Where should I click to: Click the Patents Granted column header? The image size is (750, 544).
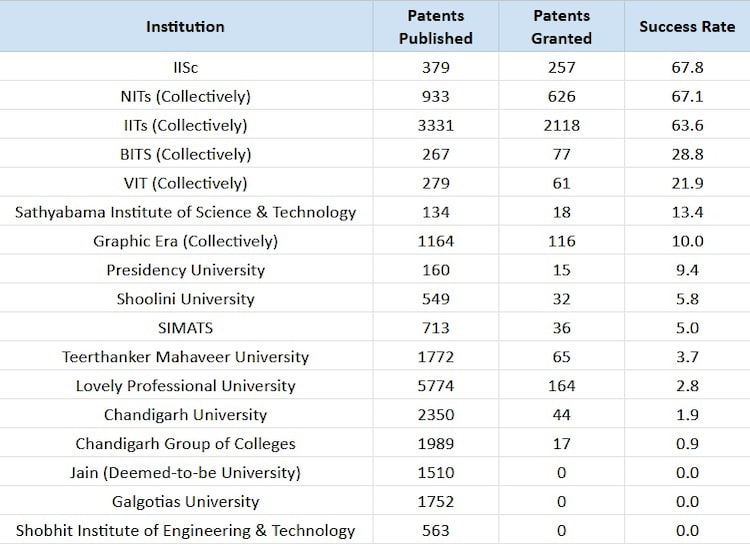pyautogui.click(x=562, y=27)
